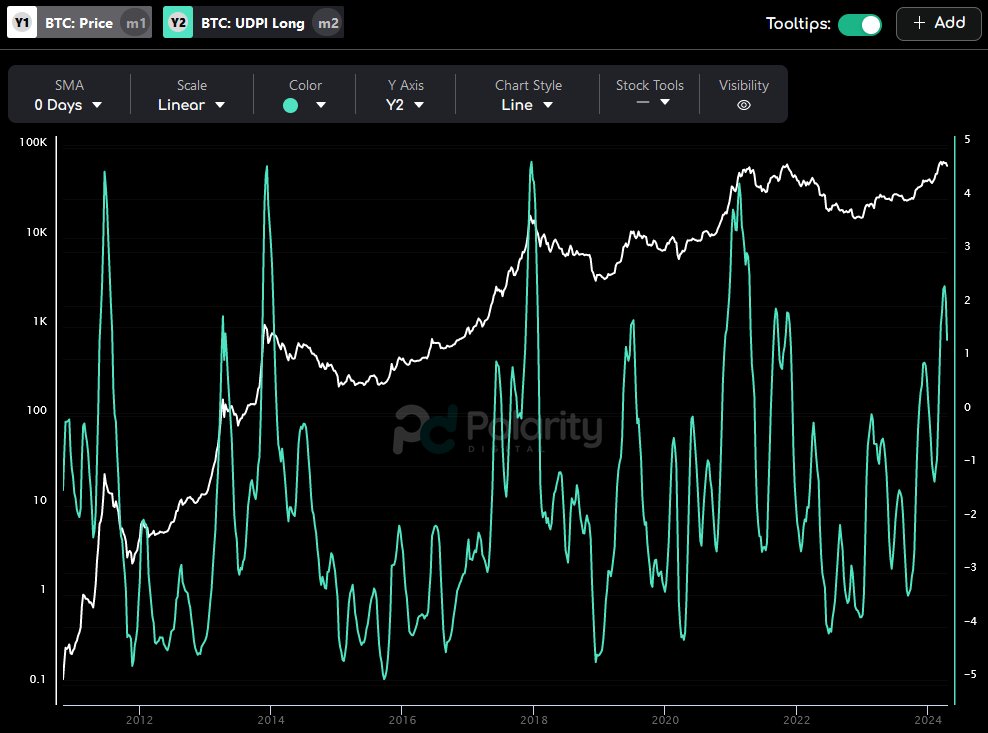Expand the Y Axis Y2 dropdown
Viewport: 988px width, 733px height.
pos(405,103)
